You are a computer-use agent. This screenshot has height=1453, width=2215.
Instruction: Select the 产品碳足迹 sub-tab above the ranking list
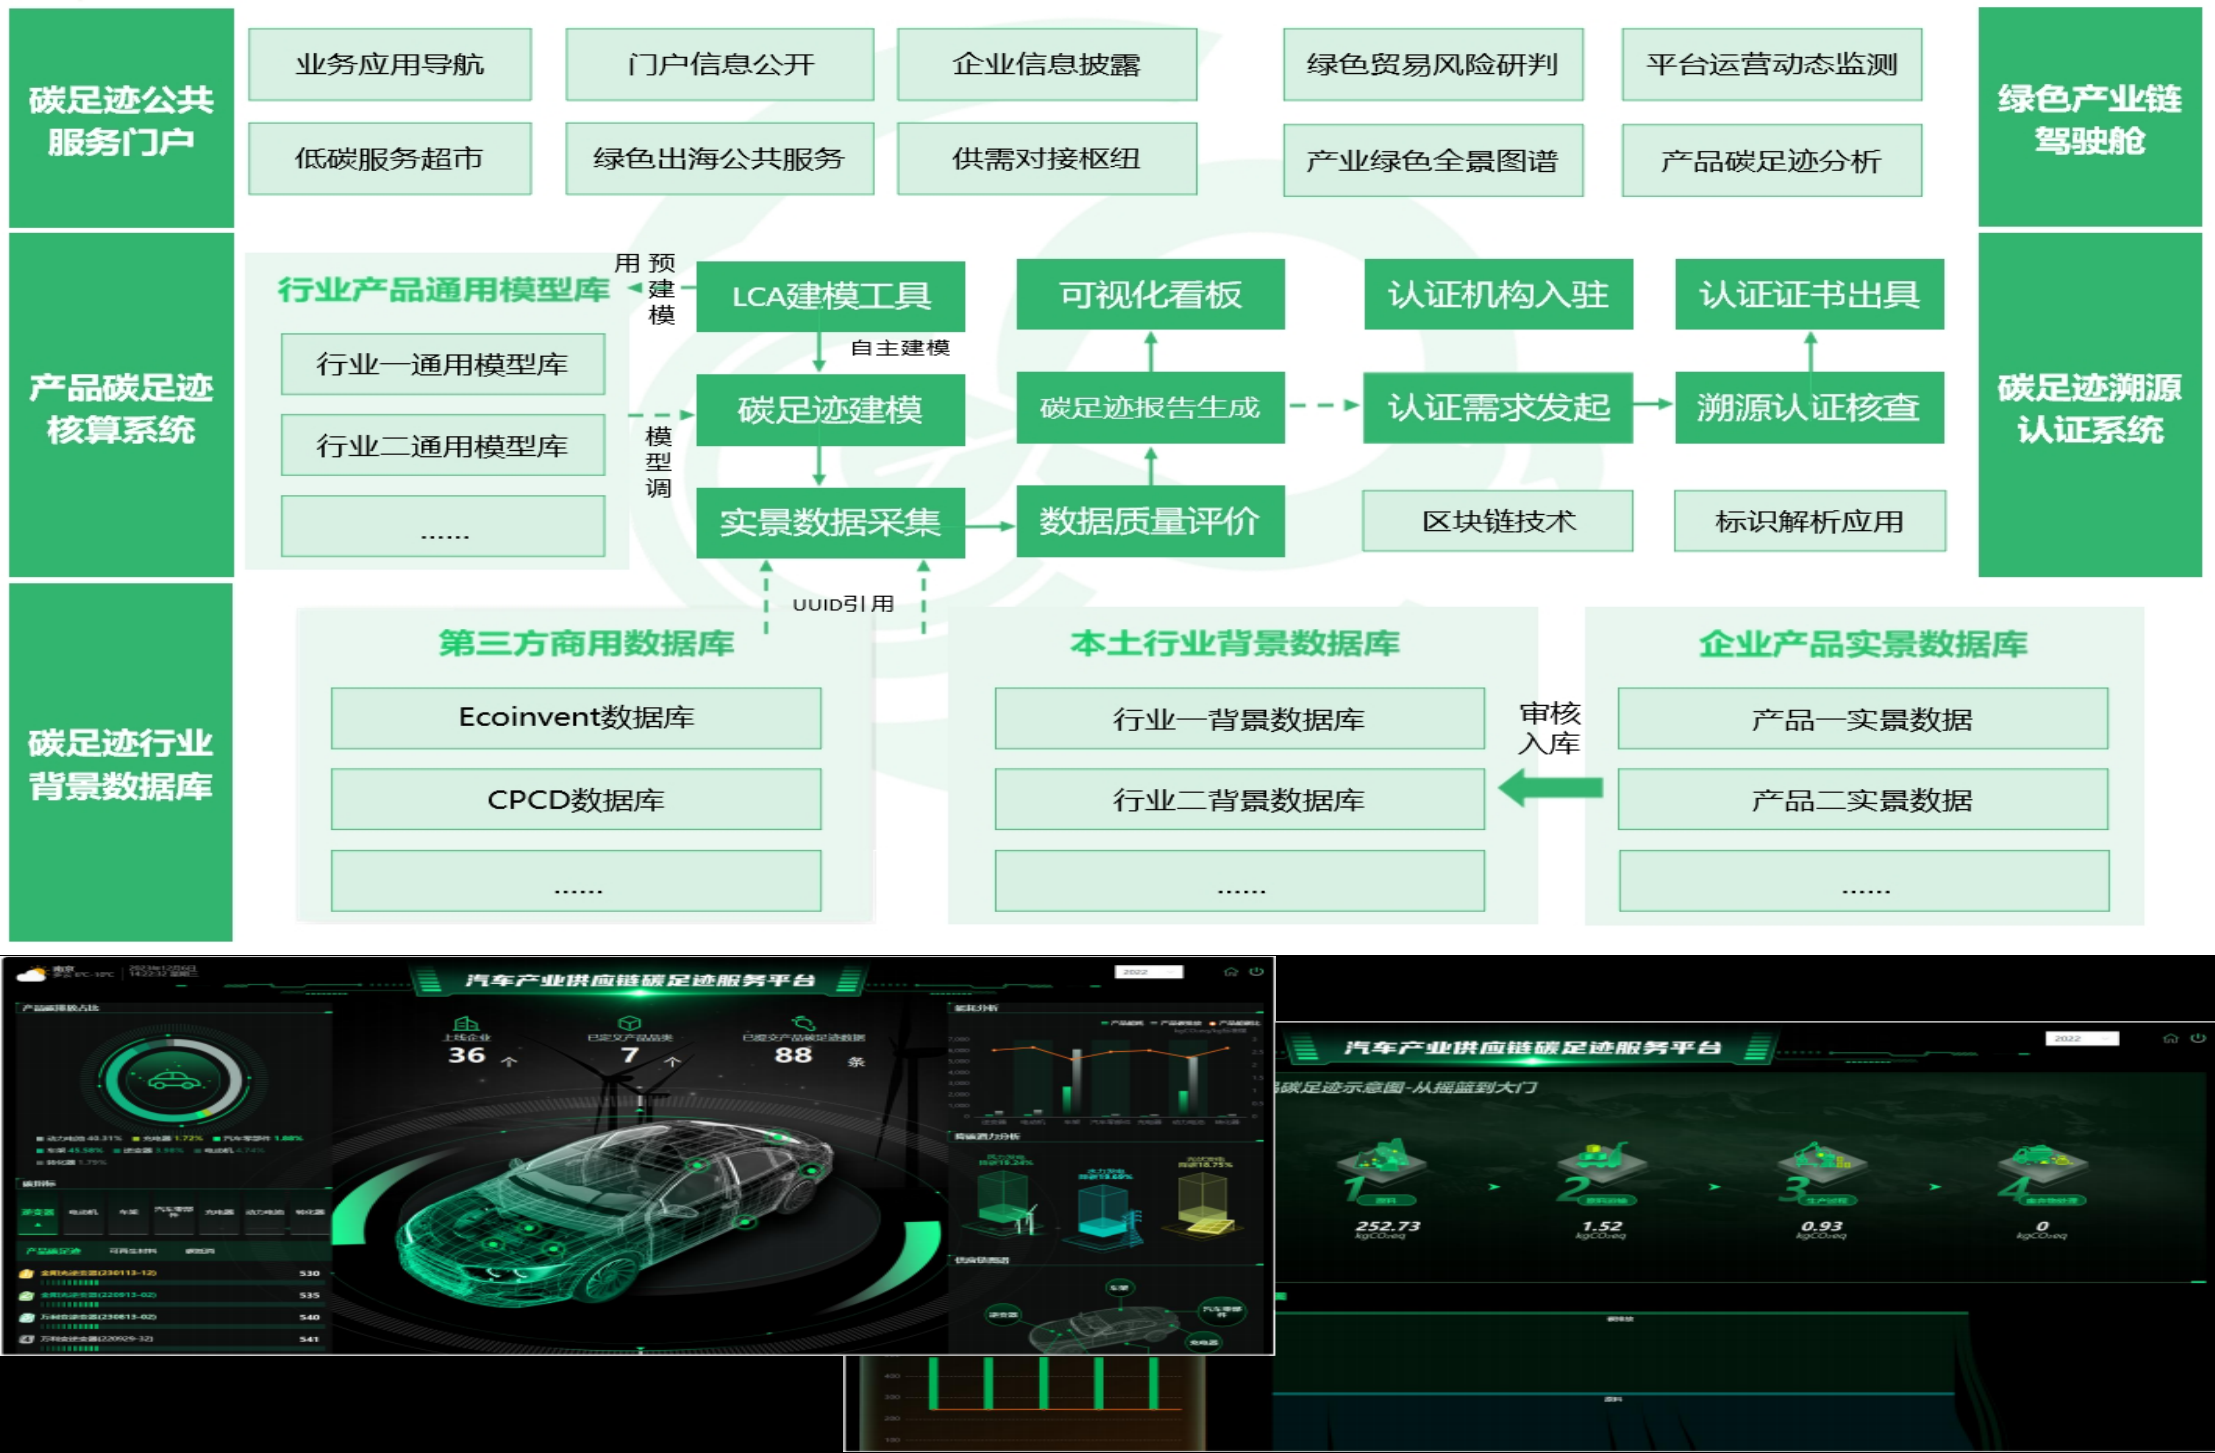pos(53,1251)
